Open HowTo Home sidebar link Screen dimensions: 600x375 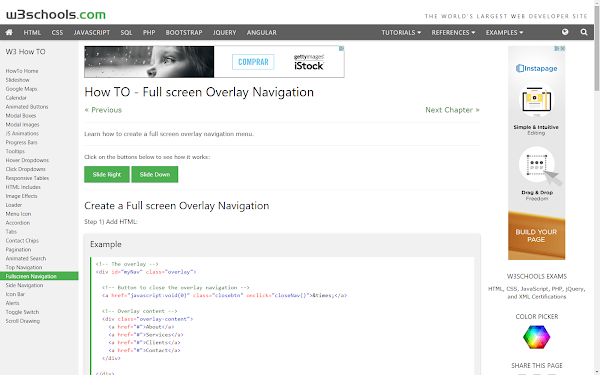22,71
